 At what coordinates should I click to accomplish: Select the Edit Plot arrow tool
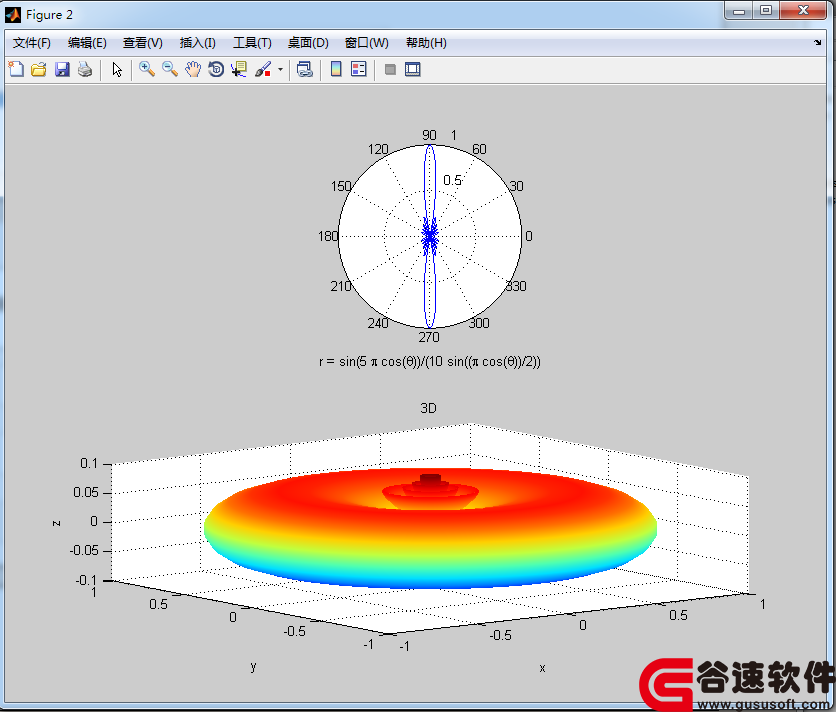coord(117,69)
